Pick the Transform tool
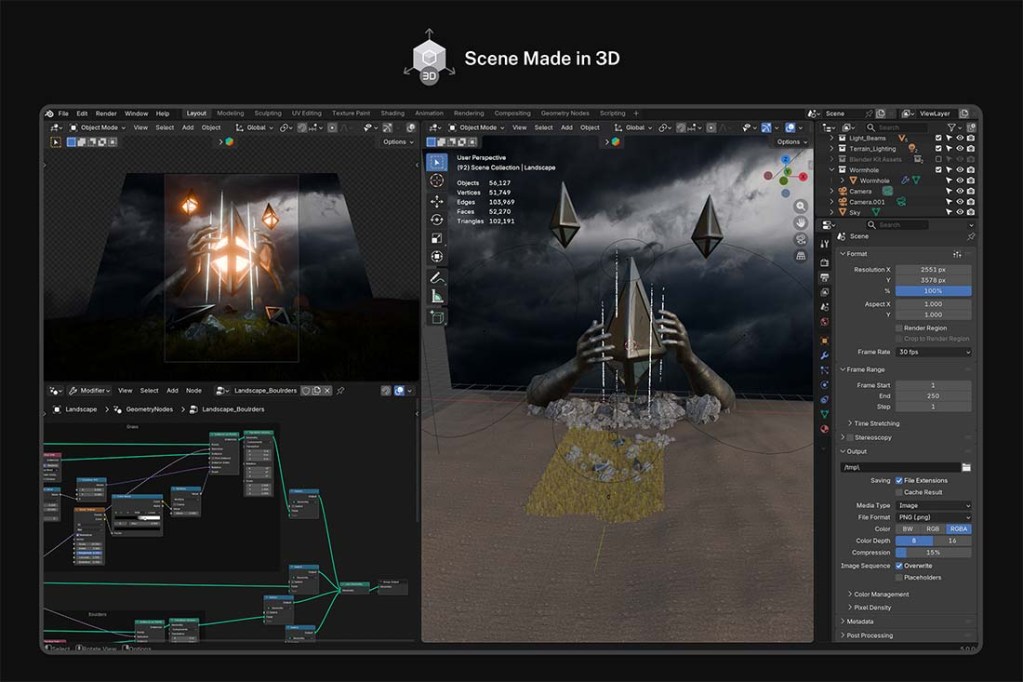Image resolution: width=1023 pixels, height=682 pixels. (x=436, y=256)
